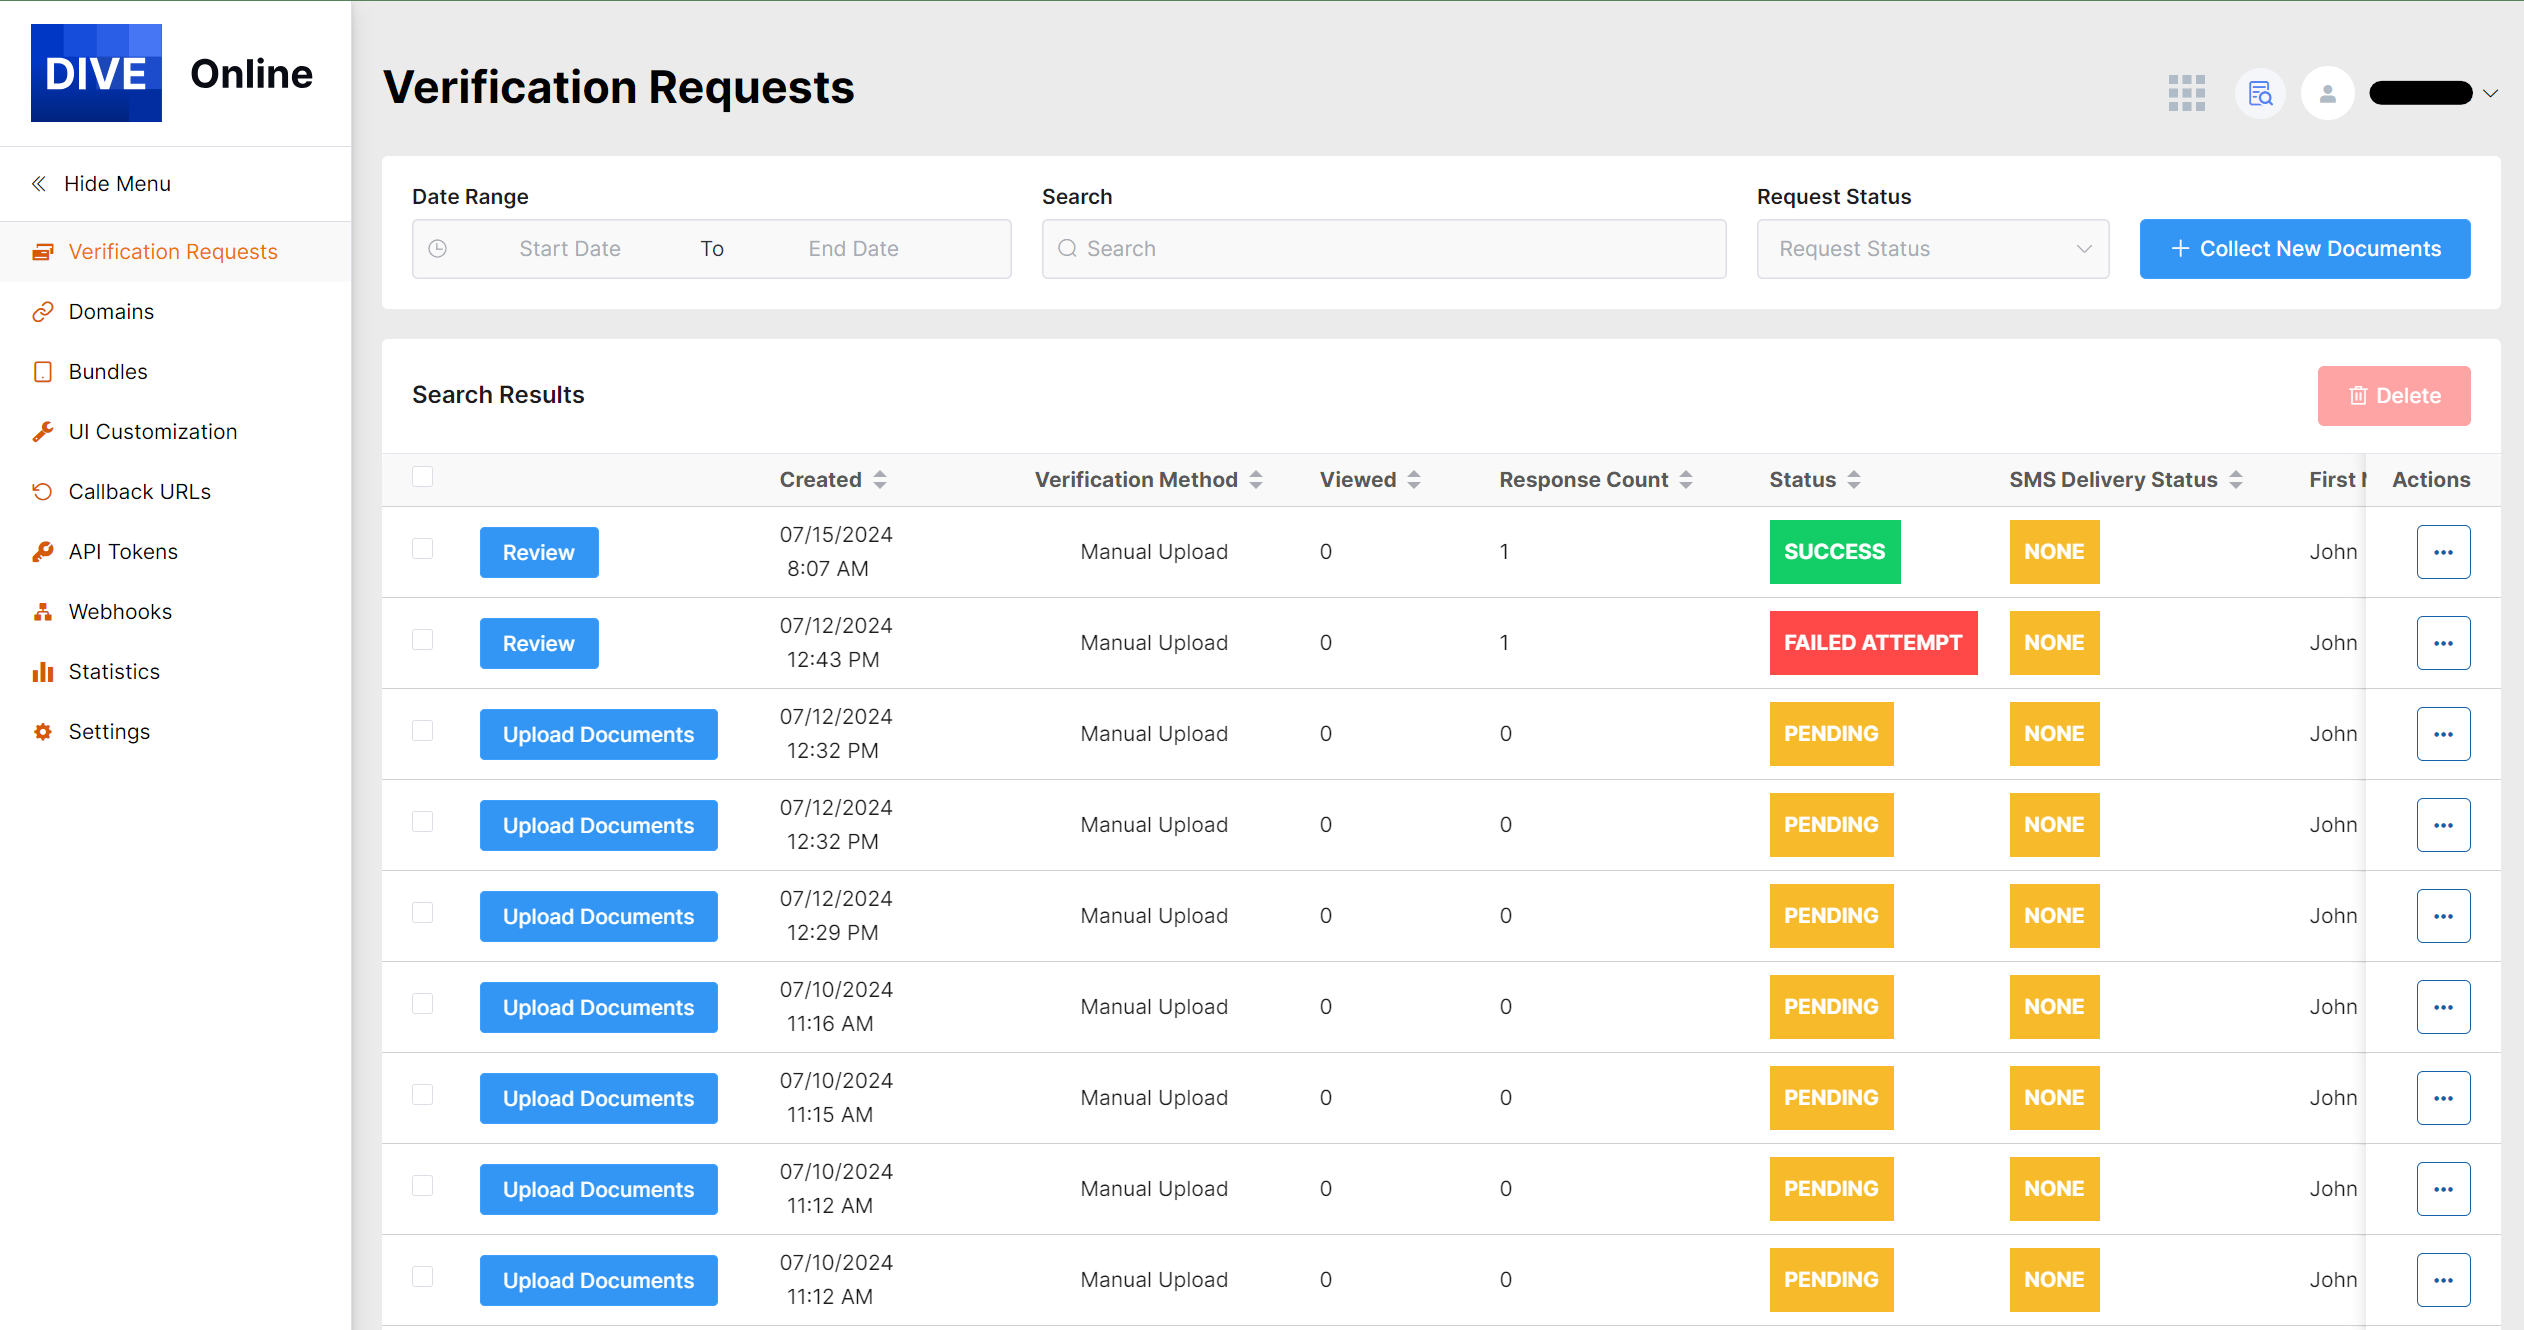Click the user avatar icon
Viewport: 2524px width, 1330px height.
tap(2327, 93)
